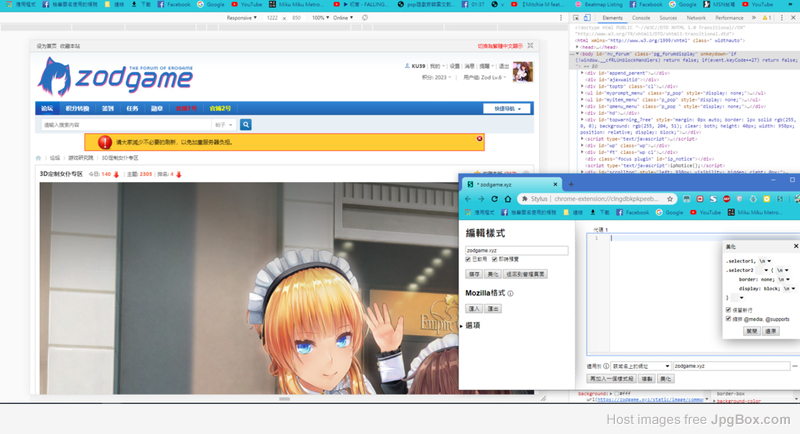This screenshot has height=434, width=800.
Task: Open a new tab in Stylus window
Action: pos(571,184)
